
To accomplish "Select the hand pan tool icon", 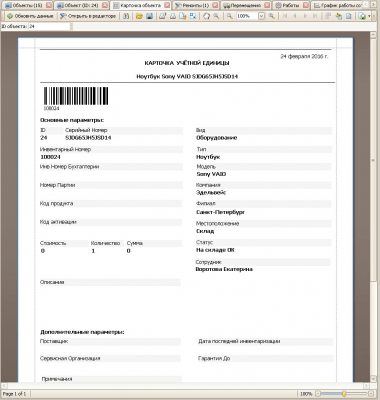I will pos(206,16).
